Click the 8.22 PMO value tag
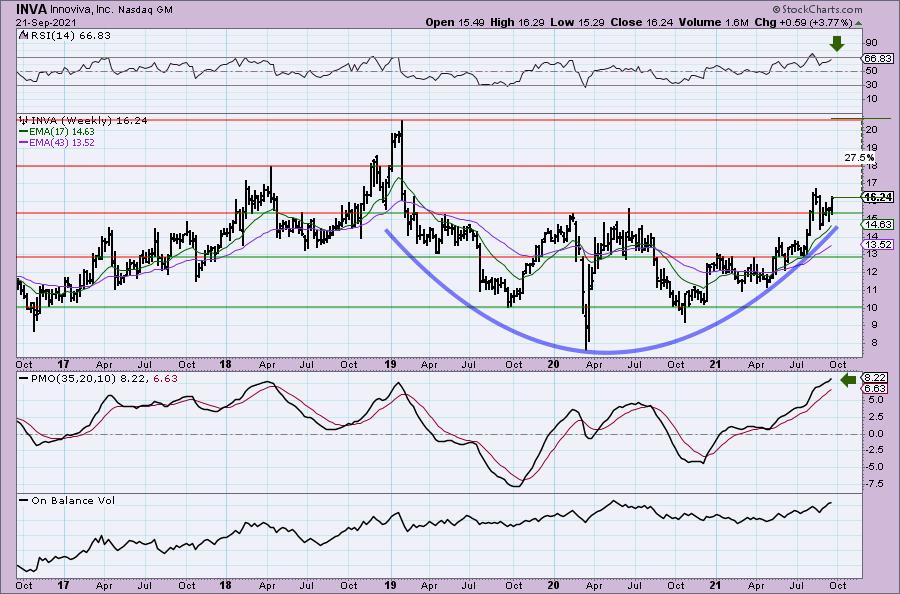The width and height of the screenshot is (900, 594). tap(874, 378)
